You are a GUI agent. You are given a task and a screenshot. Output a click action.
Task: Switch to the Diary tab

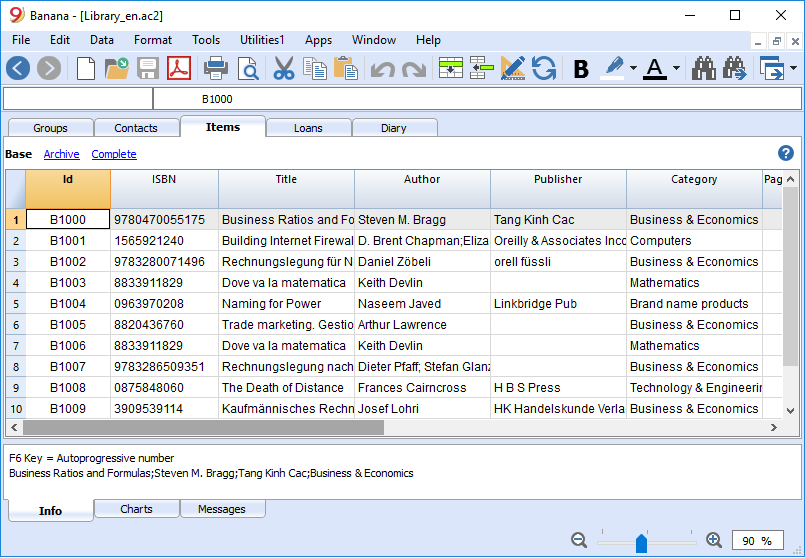[x=394, y=128]
